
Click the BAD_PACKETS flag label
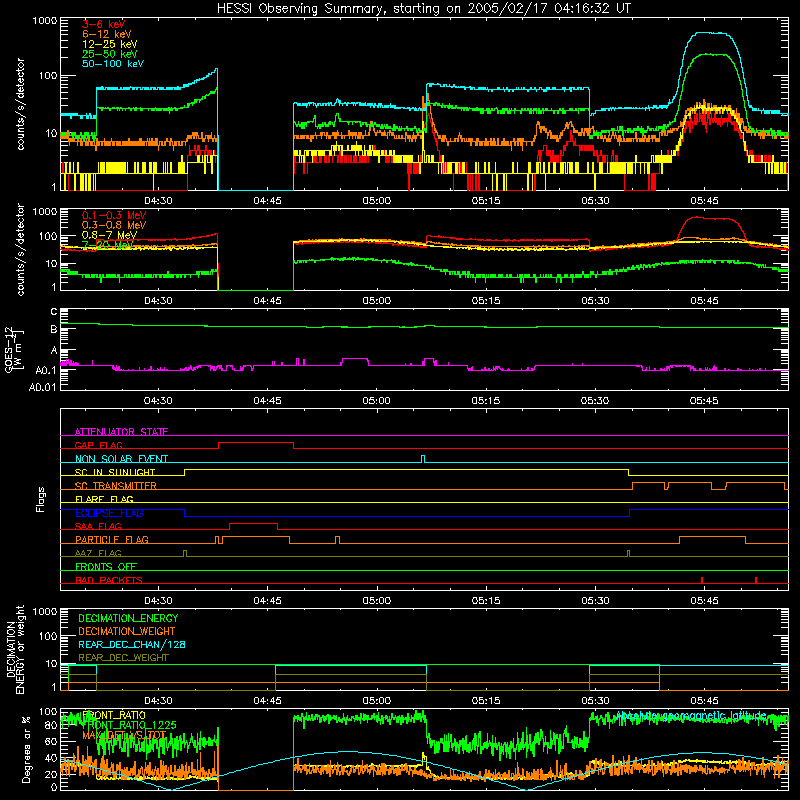click(x=109, y=580)
